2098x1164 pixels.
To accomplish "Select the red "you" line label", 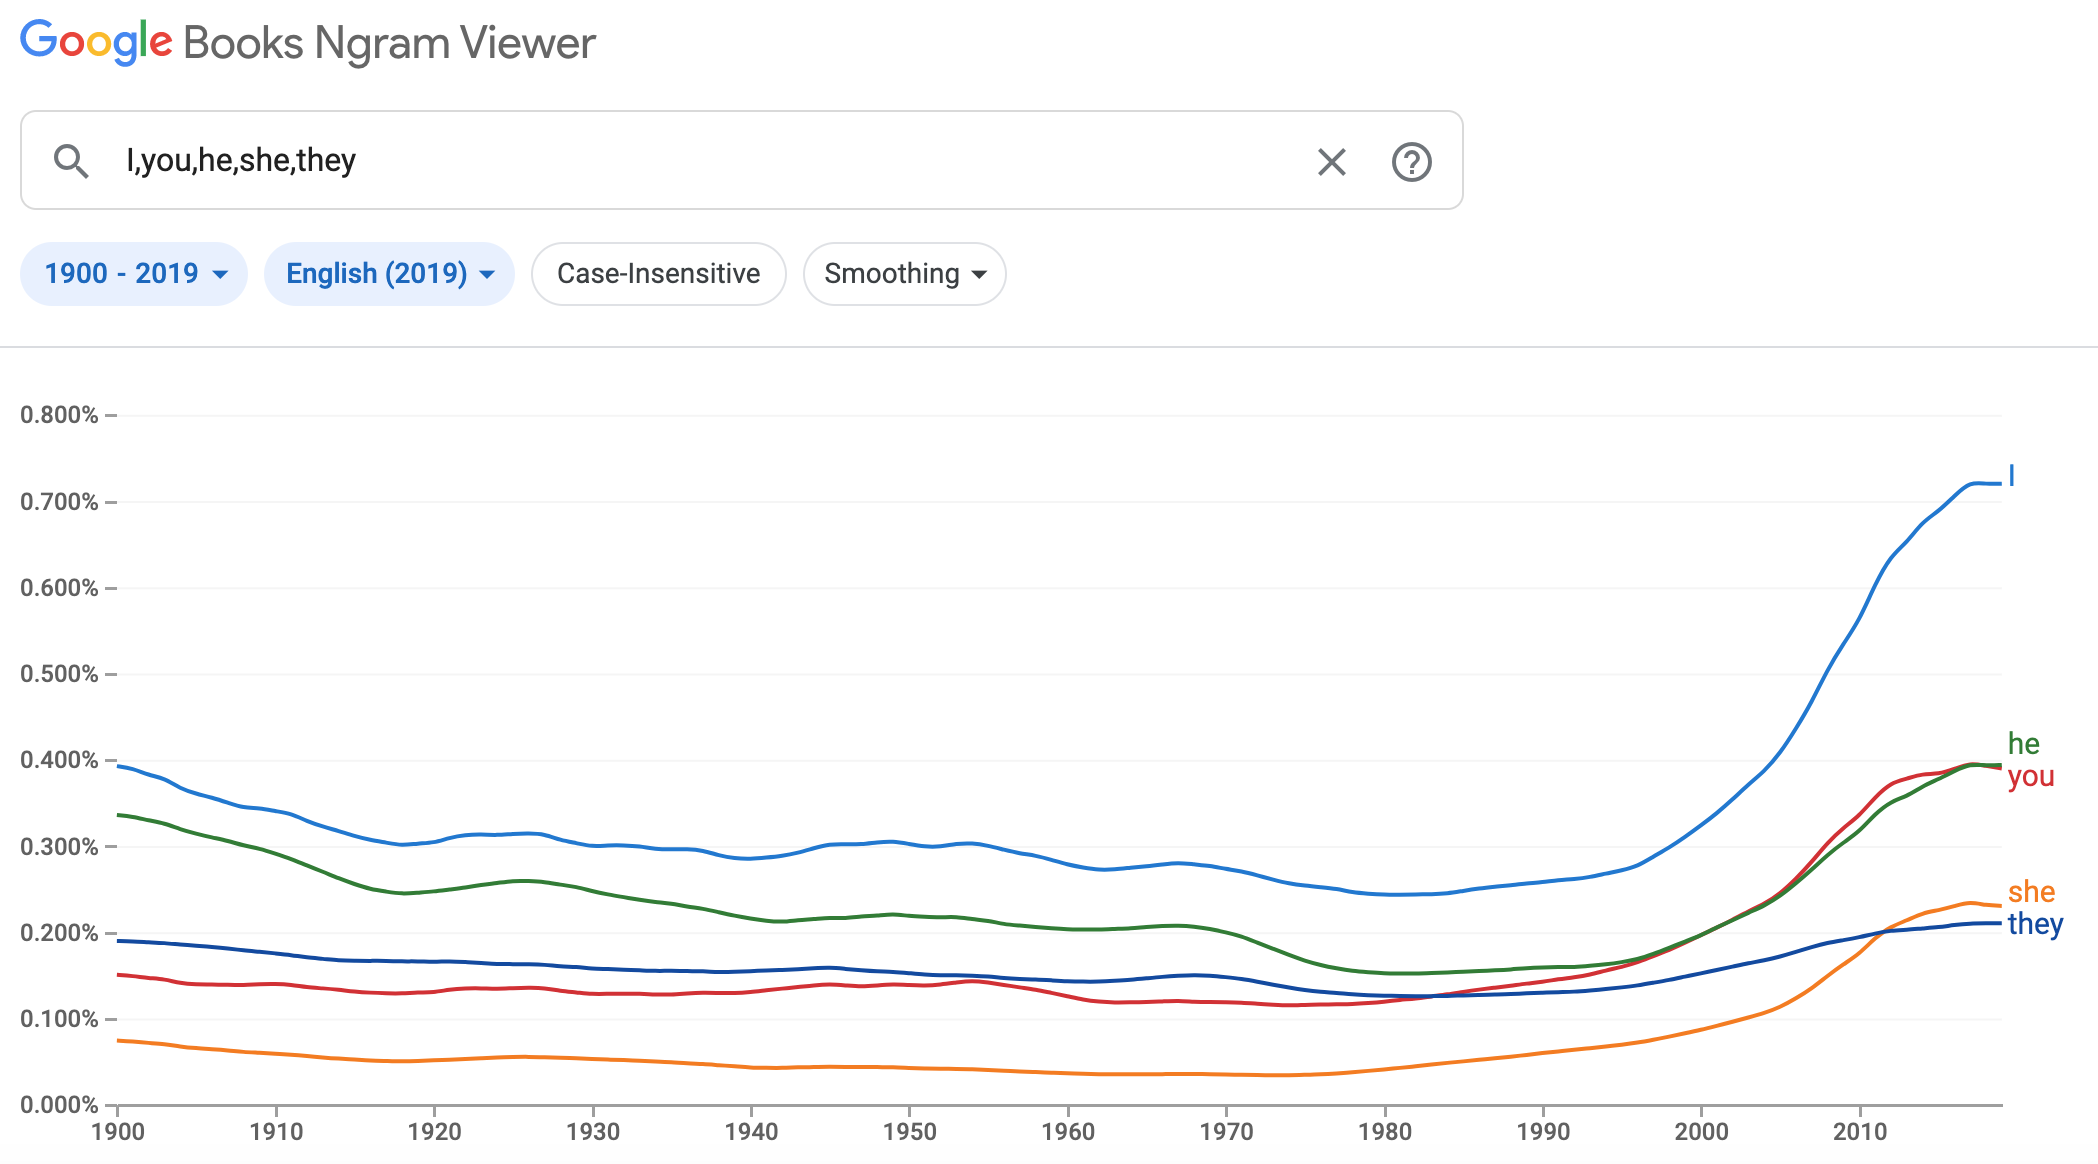I will tap(2031, 776).
